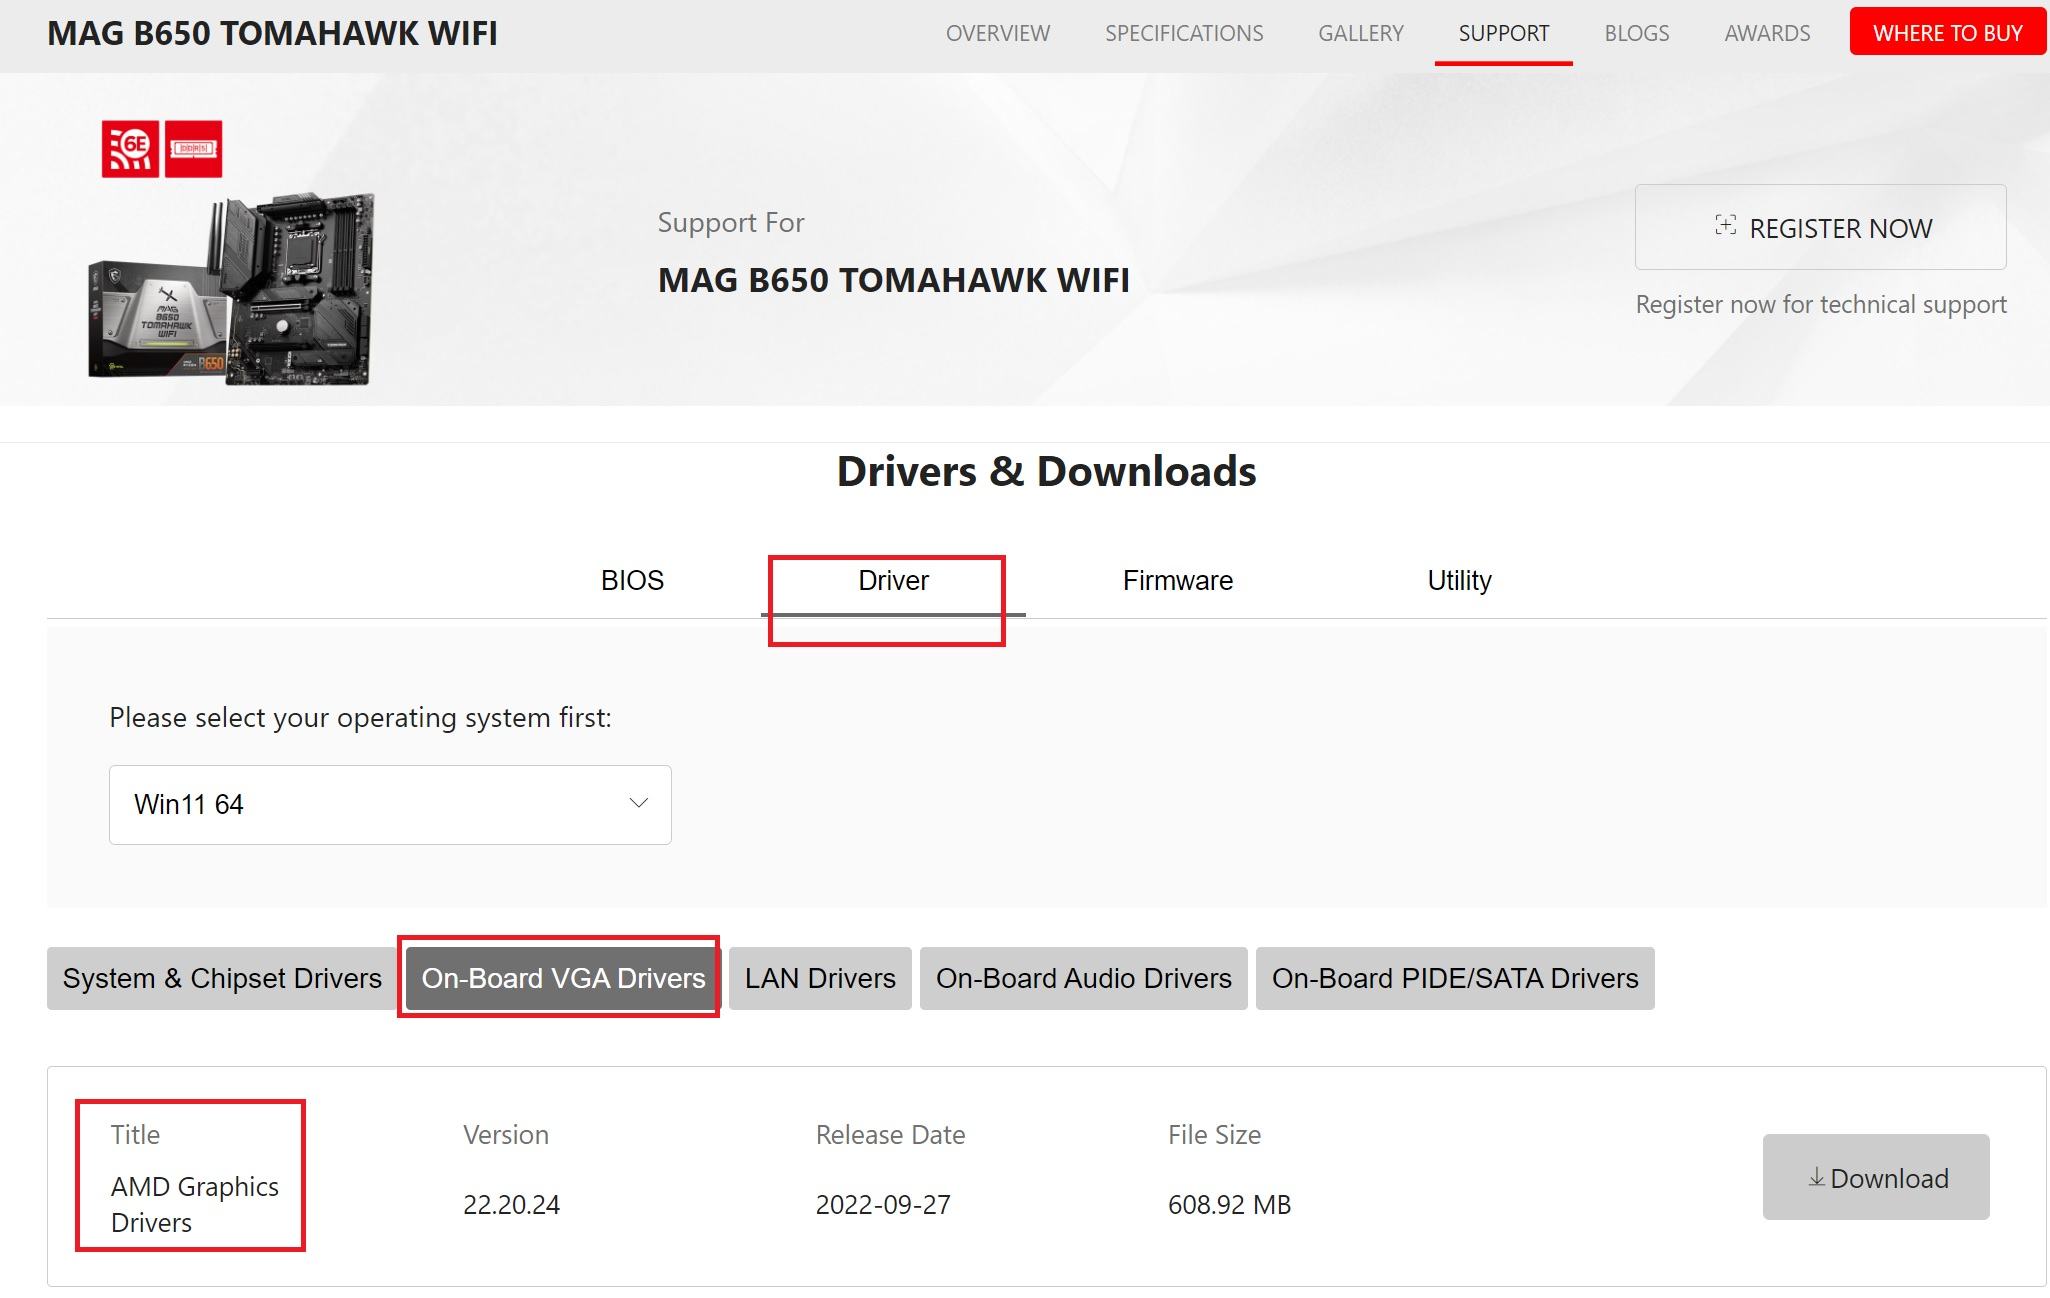Click the chevron in the OS selector
The height and width of the screenshot is (1298, 2050).
(638, 803)
